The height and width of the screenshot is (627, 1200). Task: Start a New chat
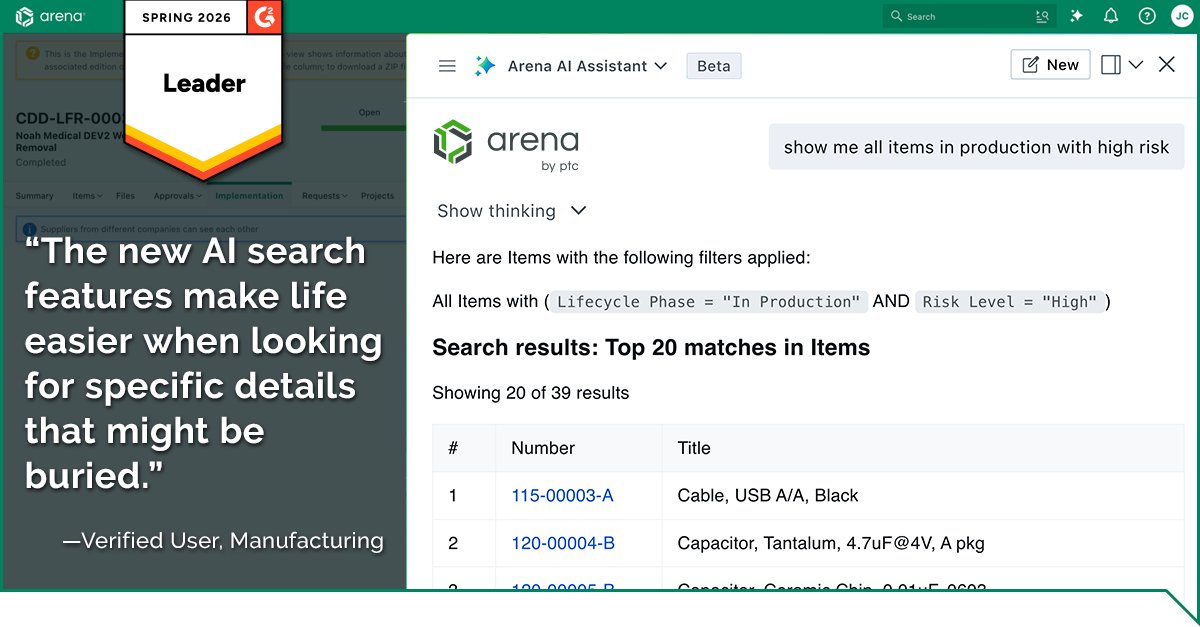coord(1050,65)
